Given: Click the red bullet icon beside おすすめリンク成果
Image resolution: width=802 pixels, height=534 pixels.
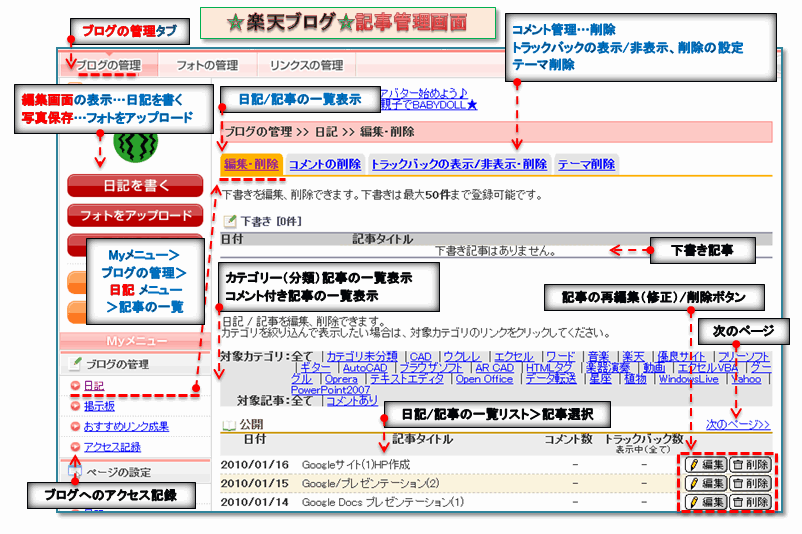Looking at the screenshot, I should (x=75, y=427).
